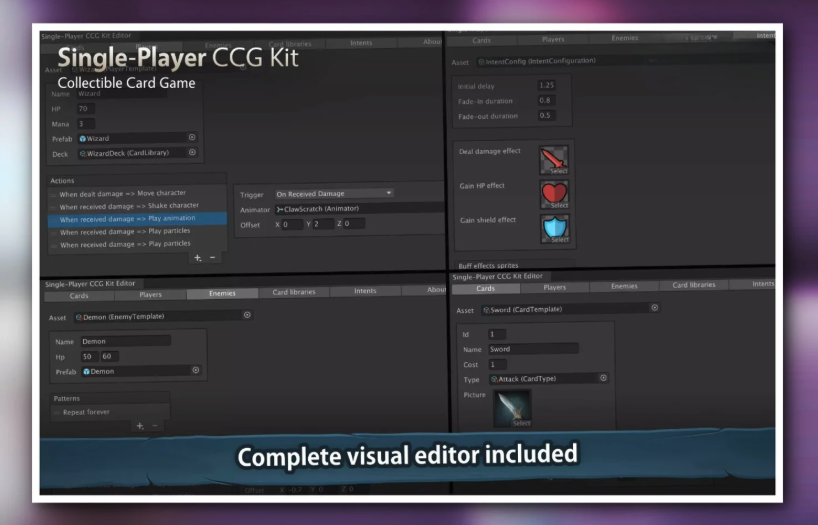Click the Demon Hp minimum field 50
The width and height of the screenshot is (818, 525).
pyautogui.click(x=89, y=356)
